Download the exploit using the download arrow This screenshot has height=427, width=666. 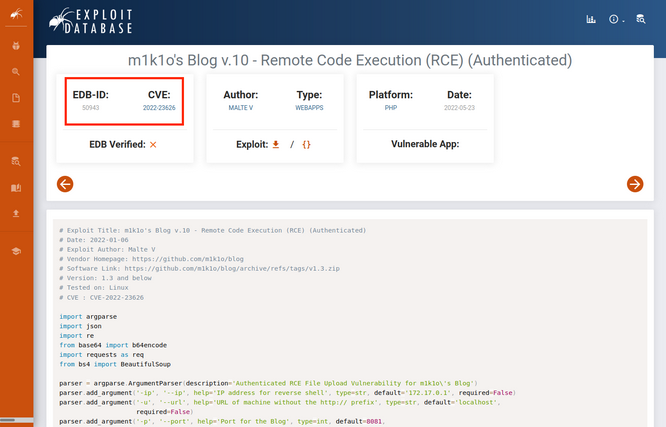click(x=276, y=144)
